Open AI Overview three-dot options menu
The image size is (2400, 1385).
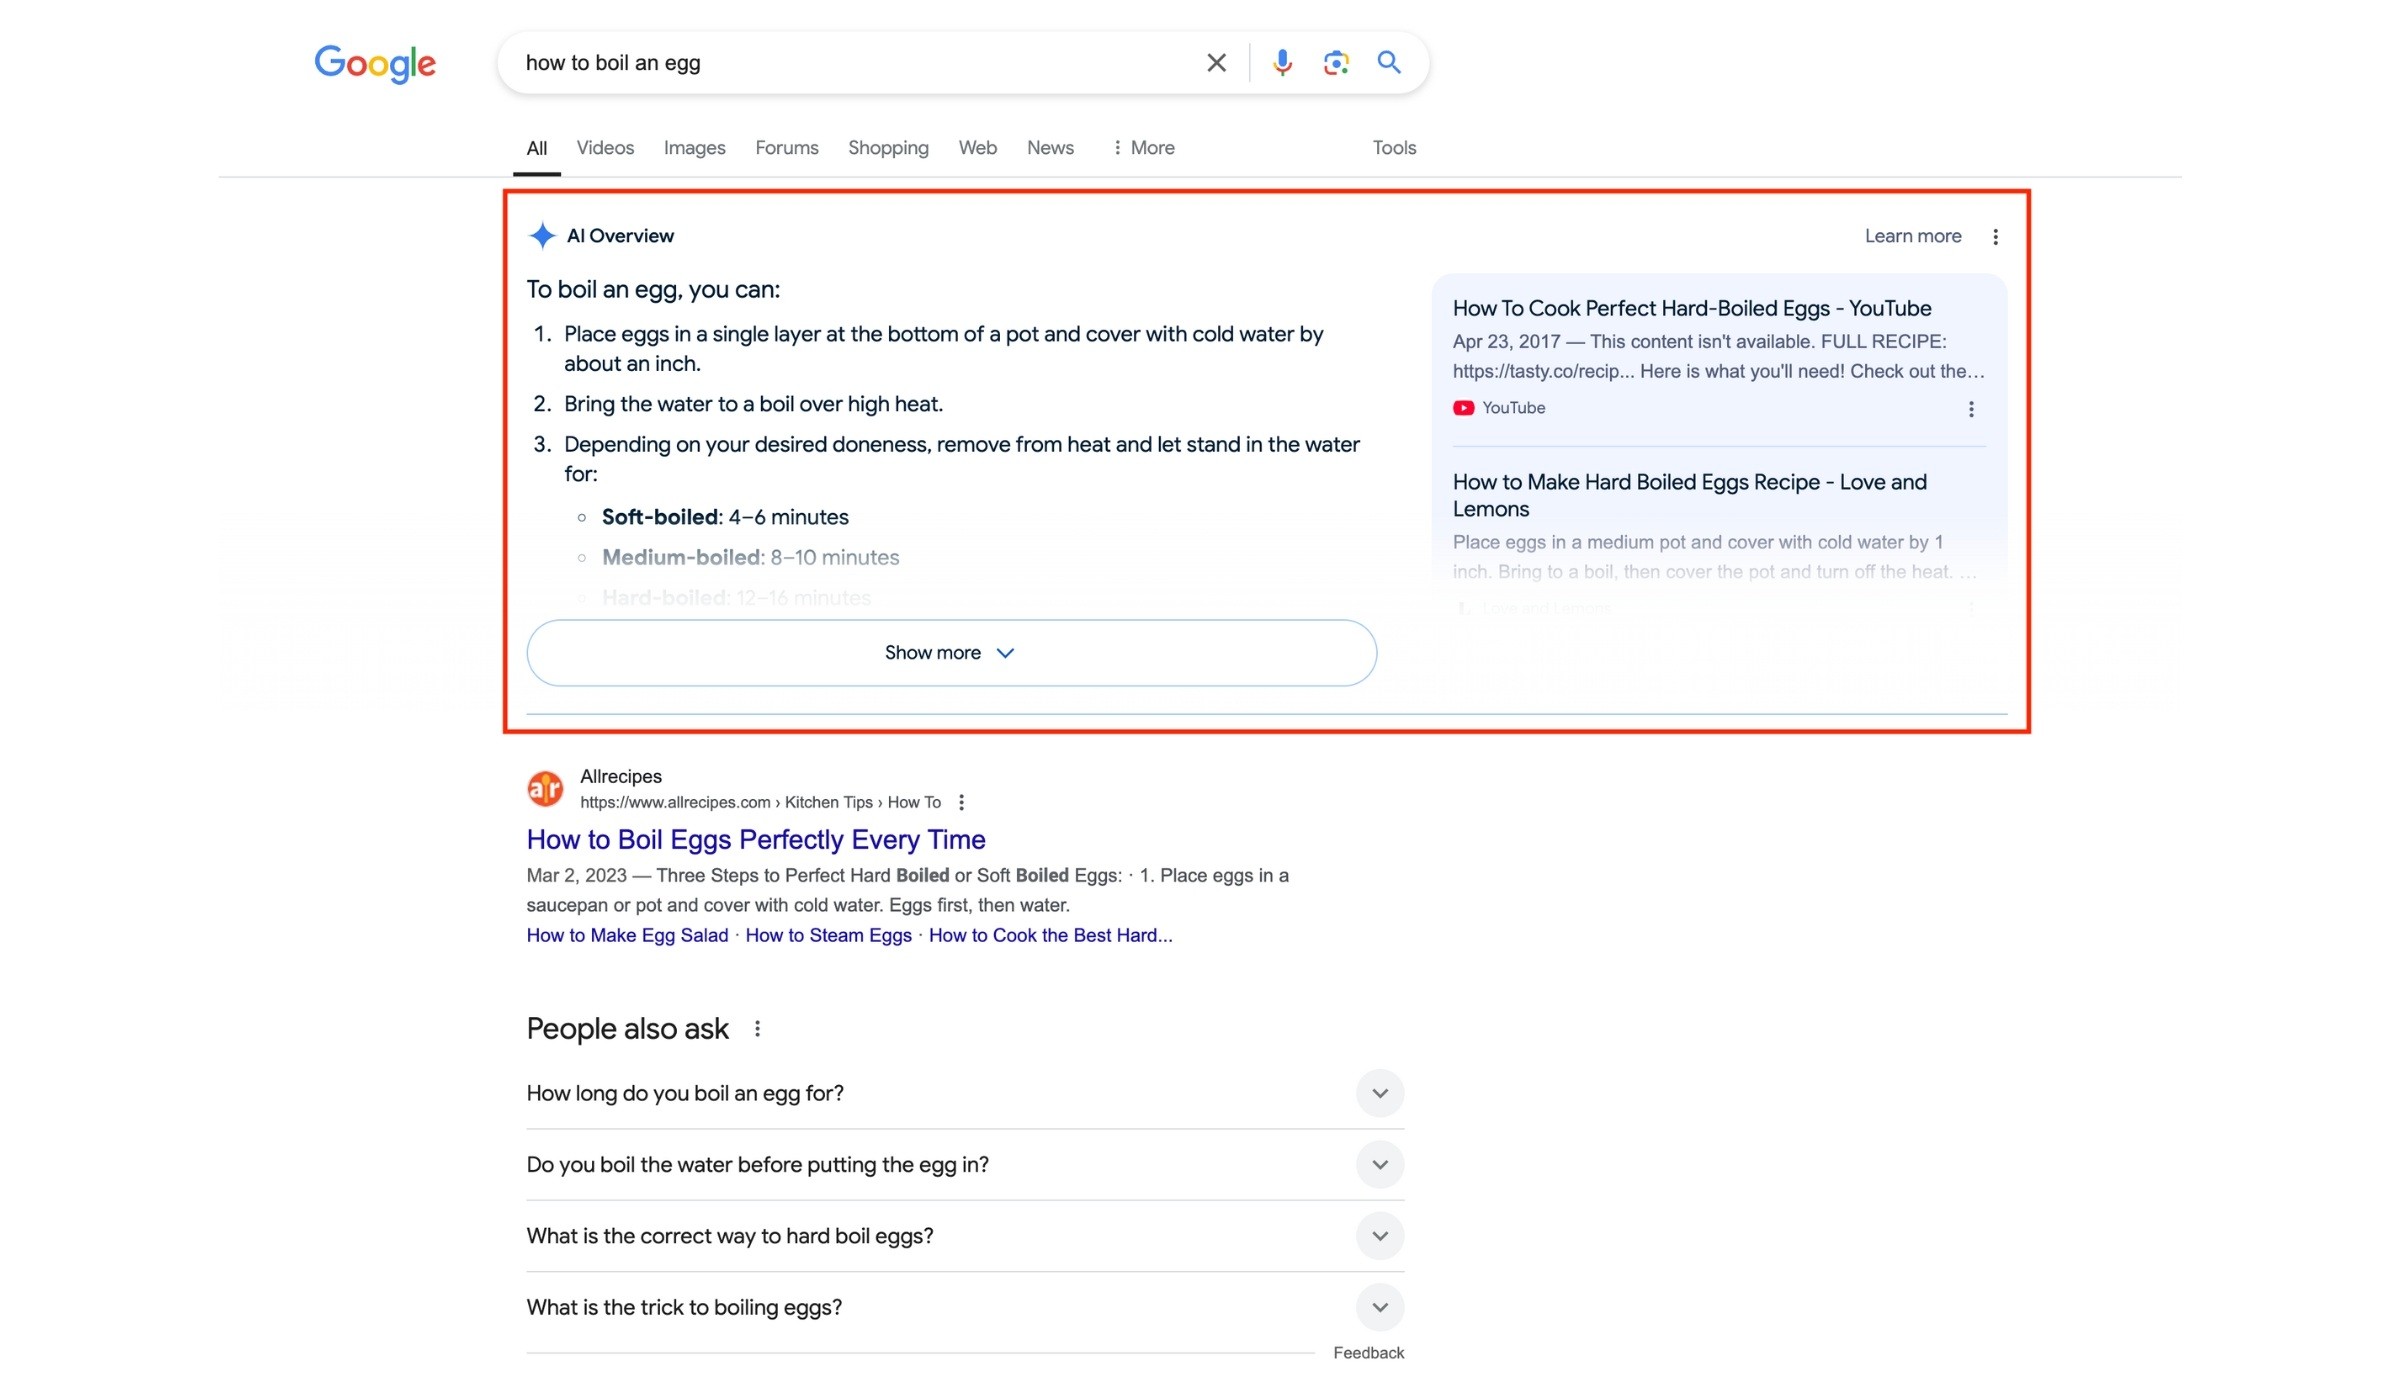click(1995, 237)
